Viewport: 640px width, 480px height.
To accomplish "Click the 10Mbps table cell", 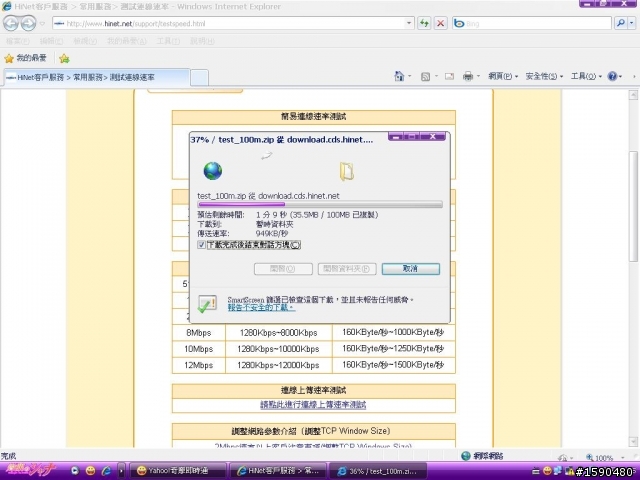I will pyautogui.click(x=199, y=349).
